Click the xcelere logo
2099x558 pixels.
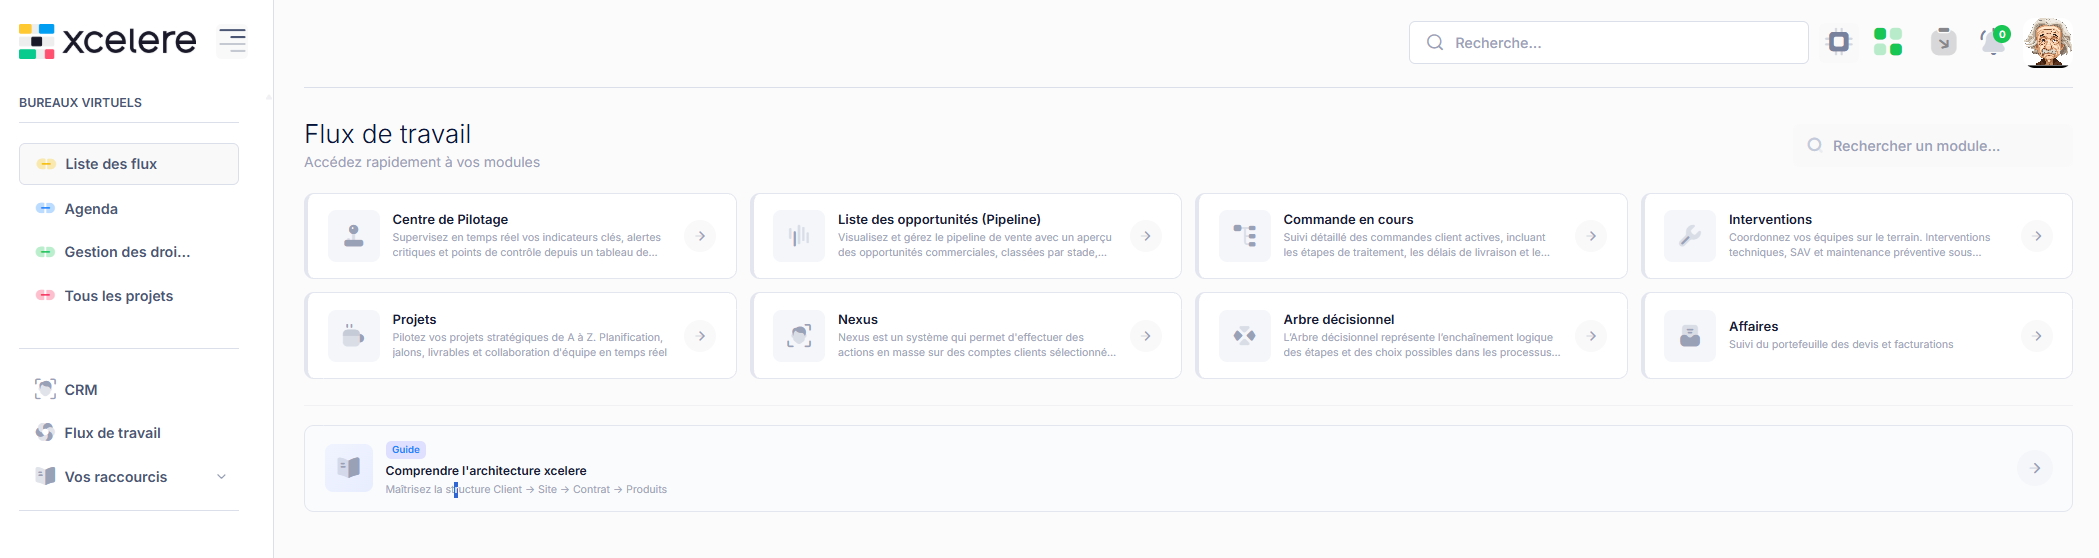107,41
